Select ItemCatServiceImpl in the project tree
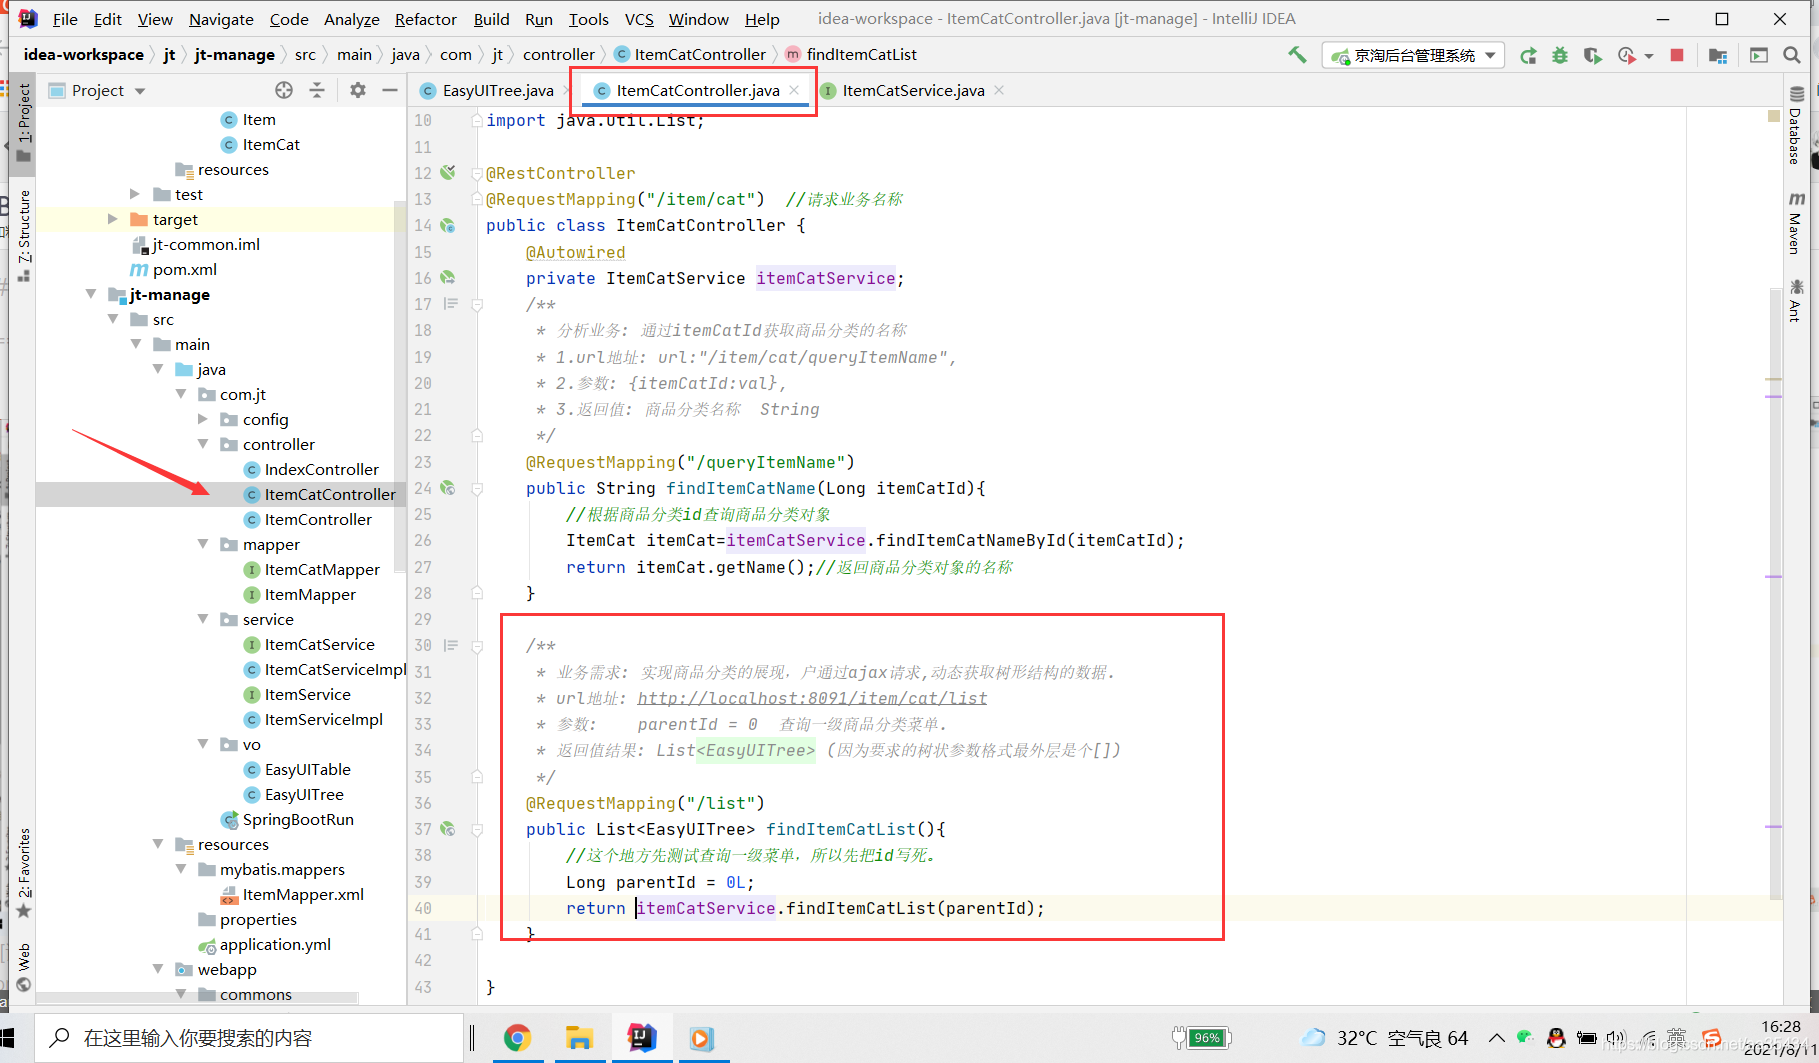This screenshot has height=1063, width=1819. pyautogui.click(x=325, y=669)
